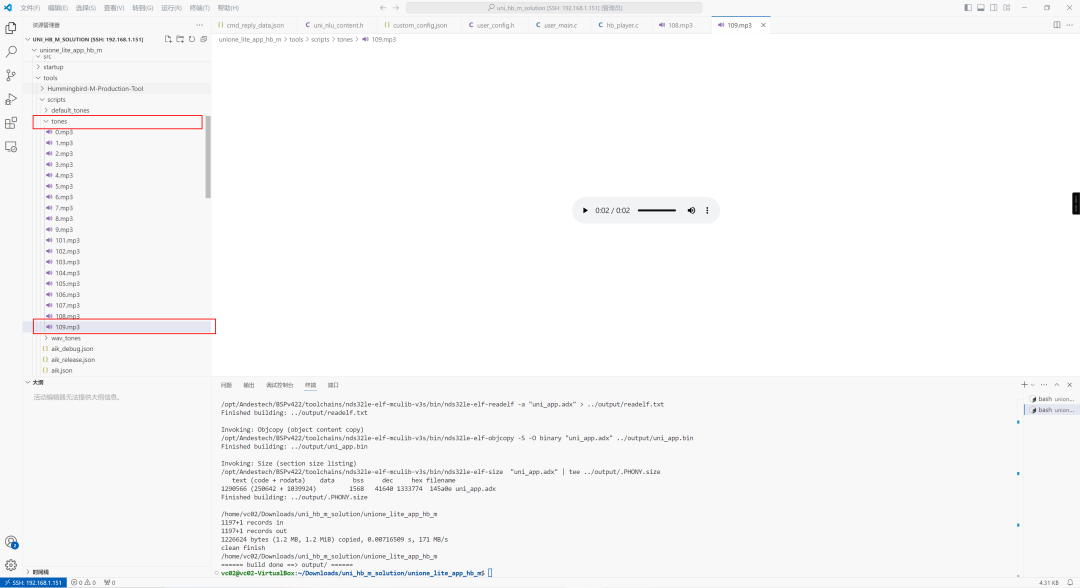Click the New Folder icon in the explorer header
Screen dimensions: 1080x588
(180, 39)
